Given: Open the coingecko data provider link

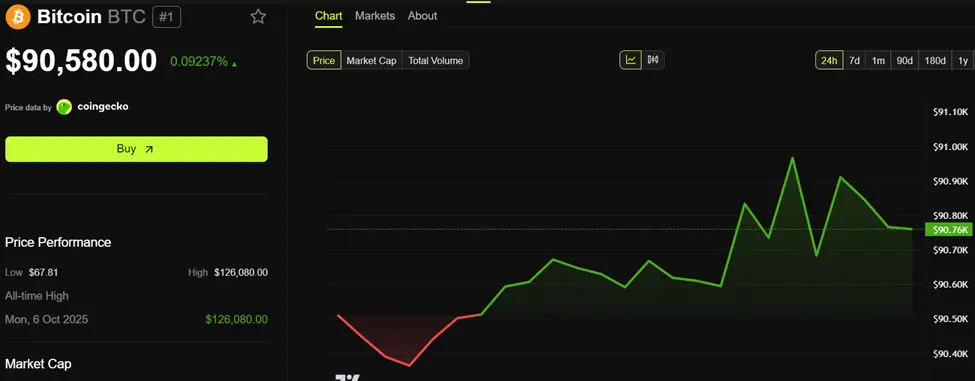Looking at the screenshot, I should pos(103,106).
